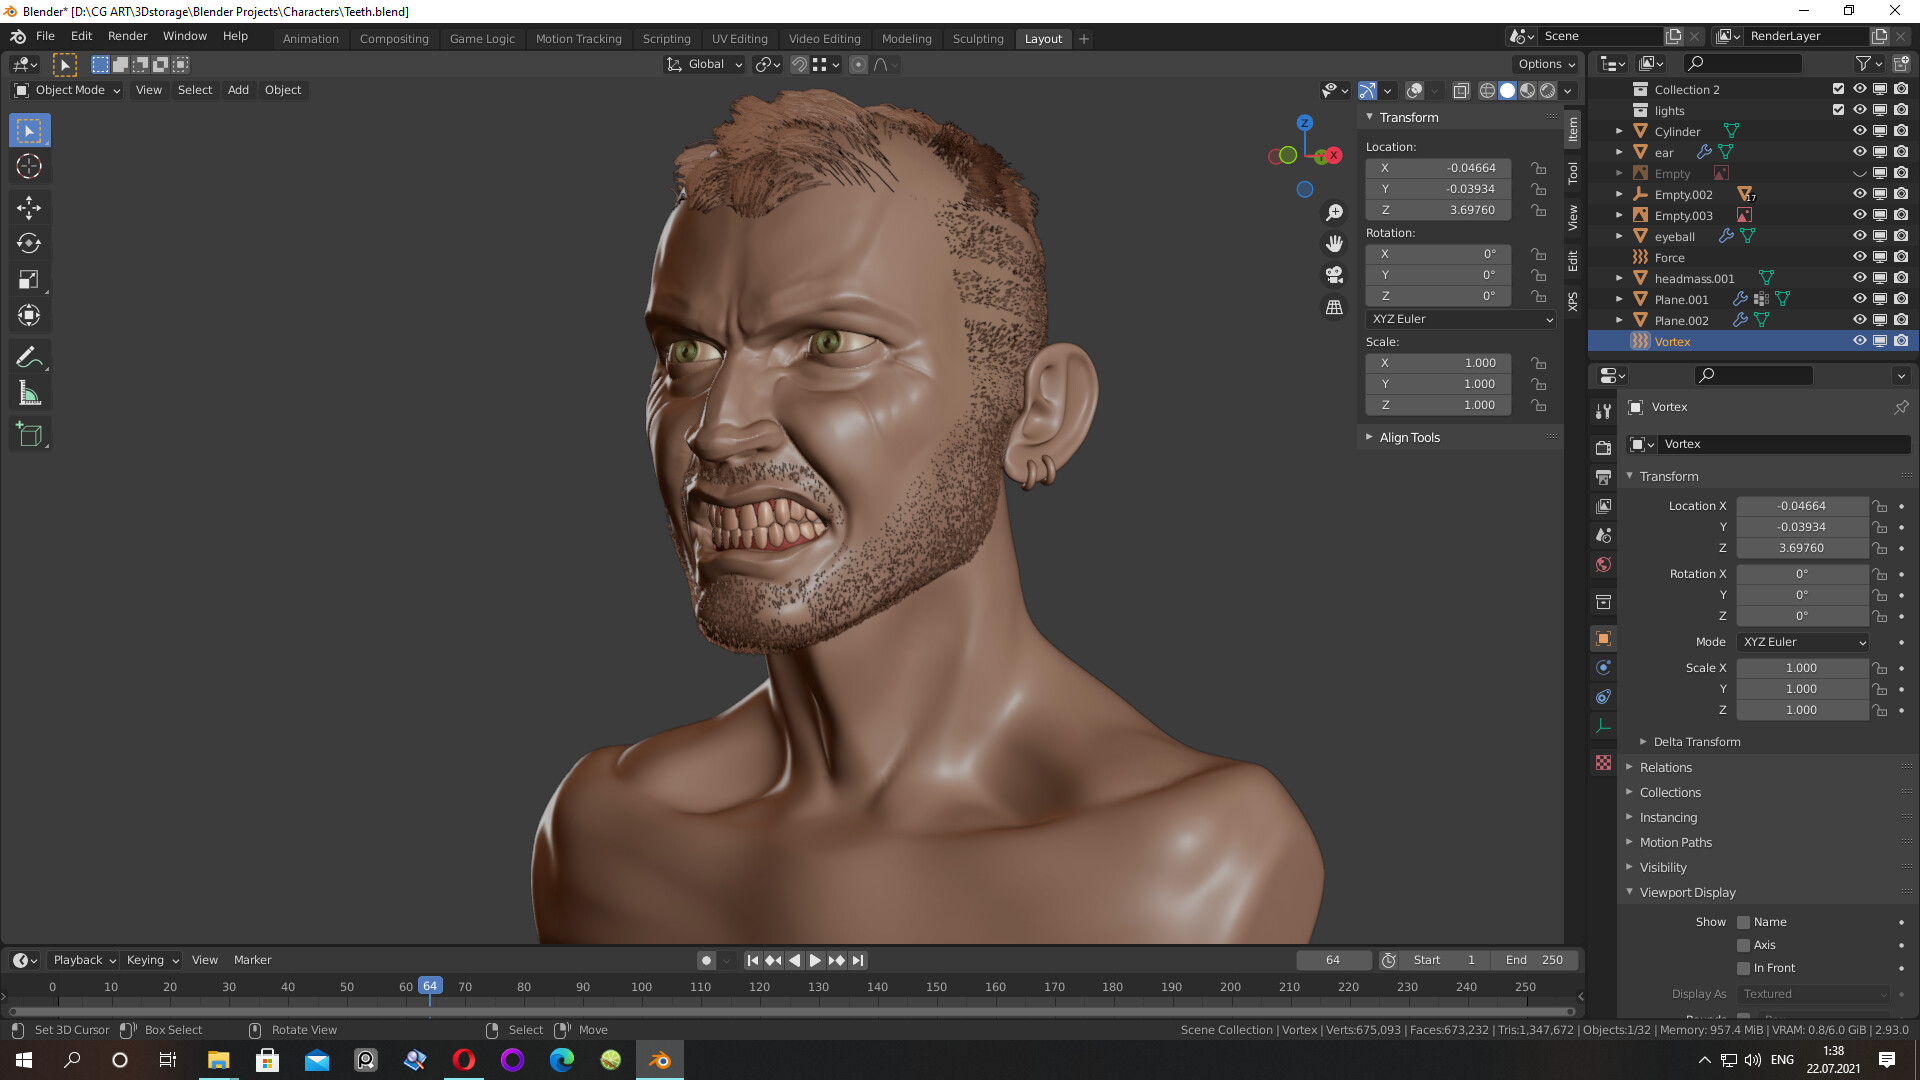Enable the In Front checkbox under Viewport Display
Viewport: 1920px width, 1080px height.
point(1744,967)
